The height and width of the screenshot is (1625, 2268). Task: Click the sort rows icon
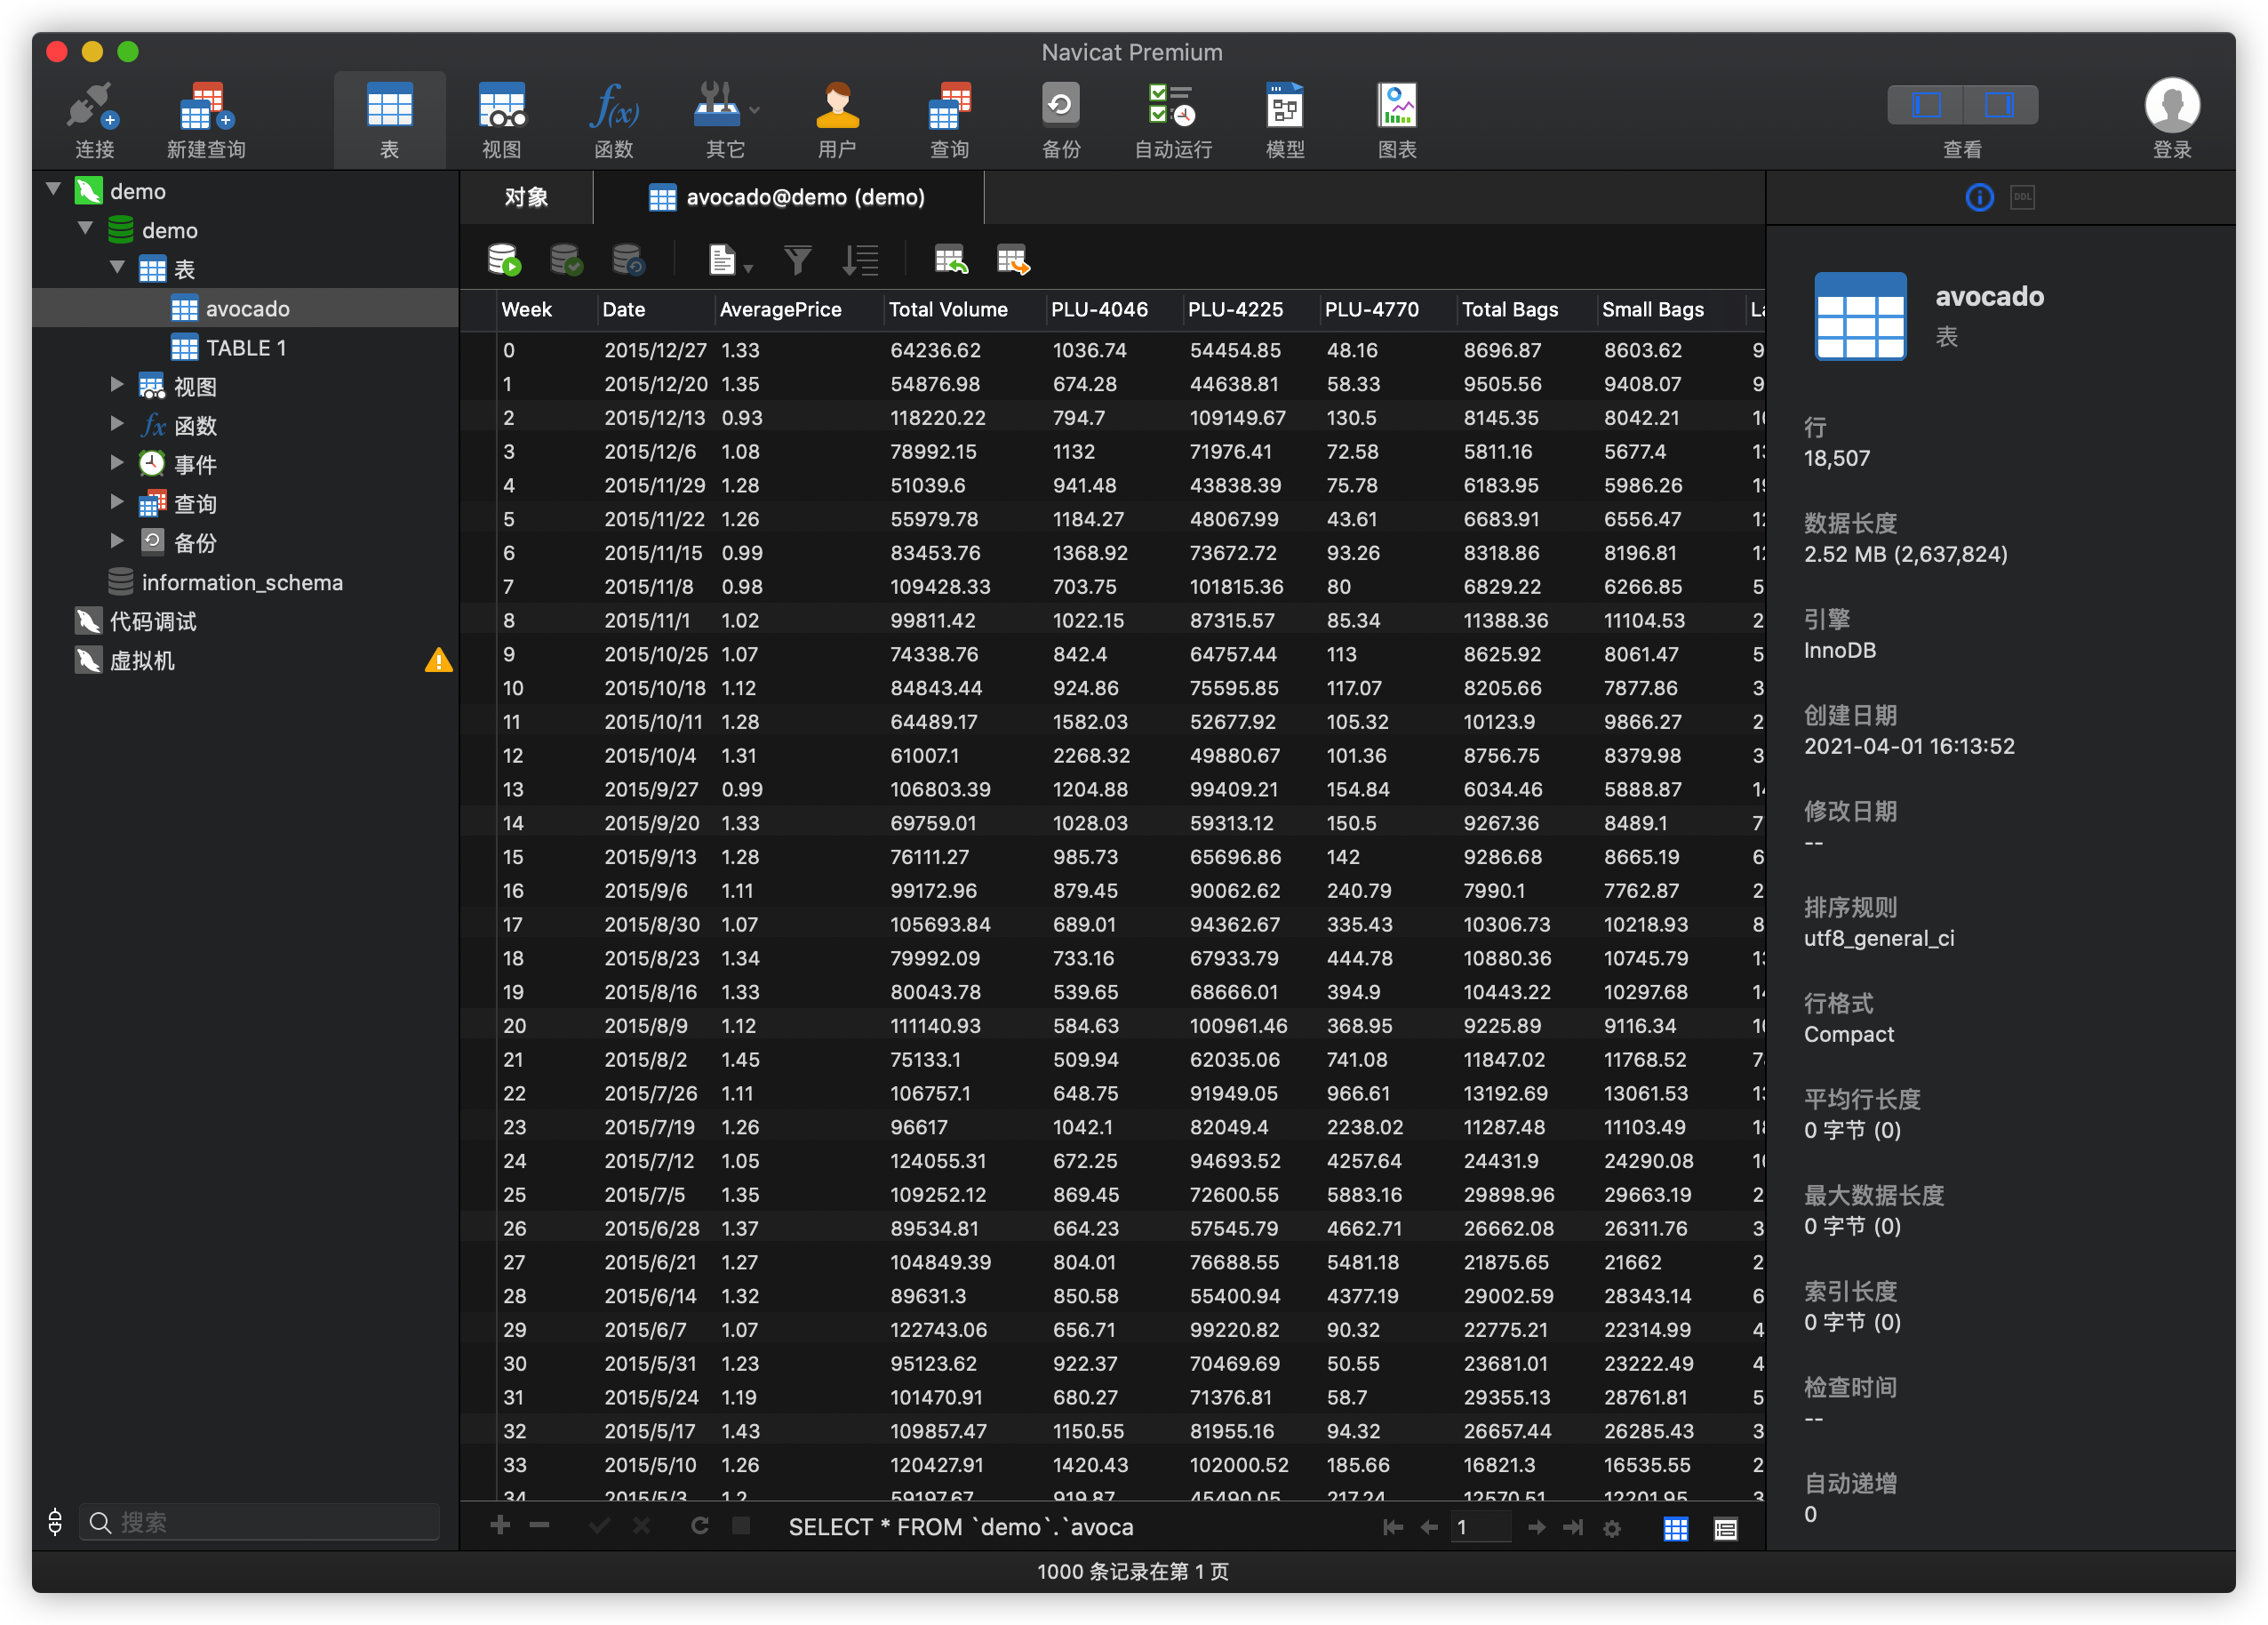coord(860,260)
